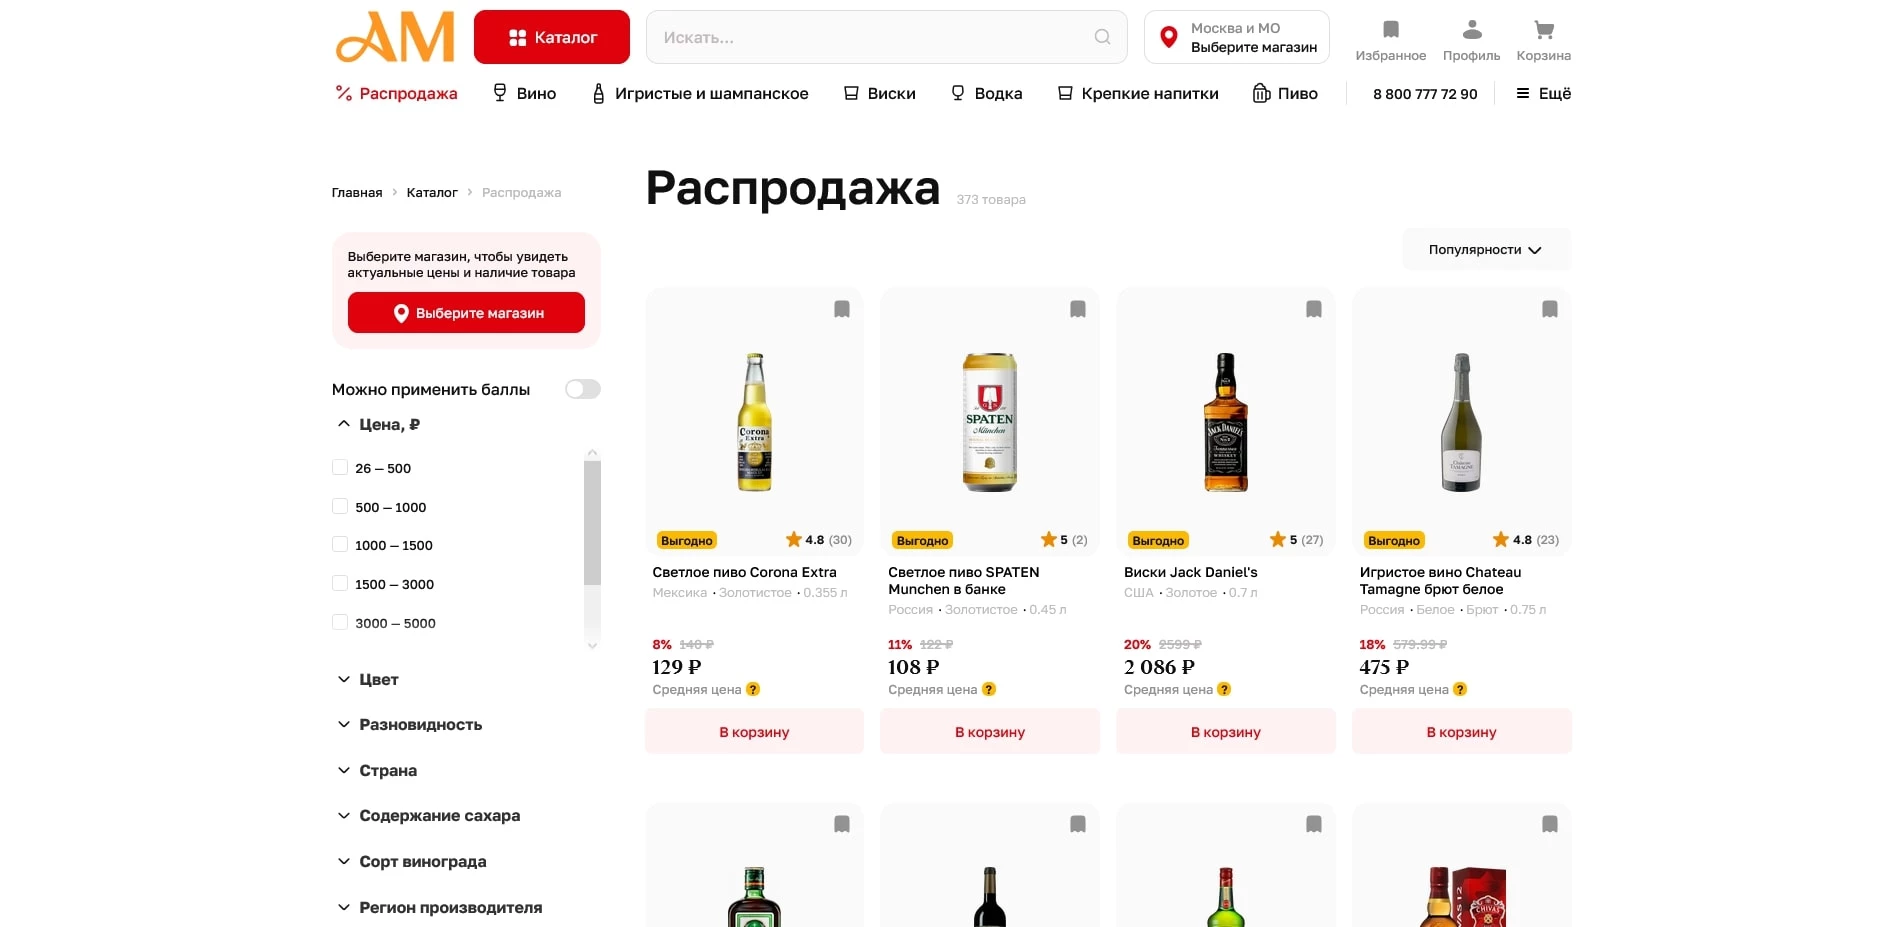Click the price filter list scrollbar
This screenshot has height=927, width=1903.
(592, 522)
